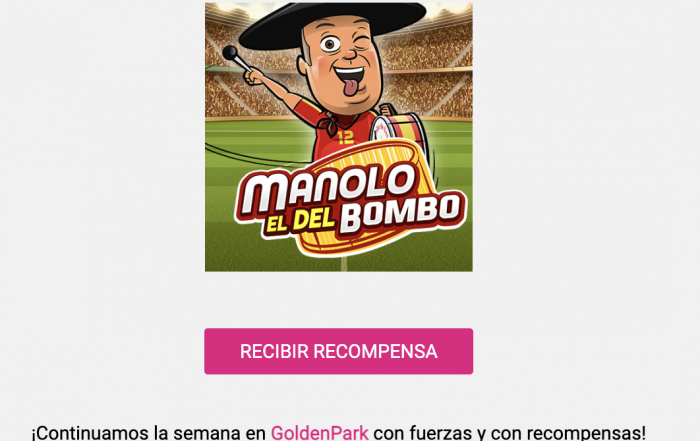Click the yellow EL DEL logo text
Screen dimensions: 700x441
tap(300, 220)
